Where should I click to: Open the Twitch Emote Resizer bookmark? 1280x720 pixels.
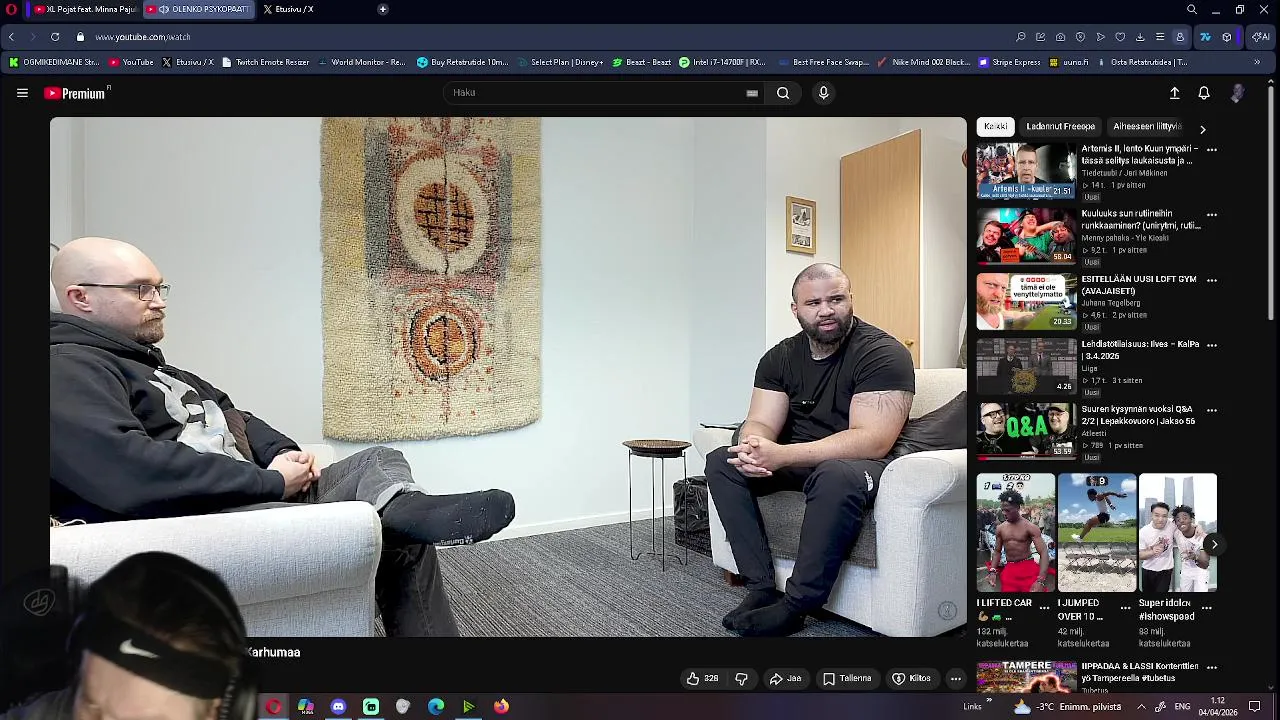coord(265,62)
